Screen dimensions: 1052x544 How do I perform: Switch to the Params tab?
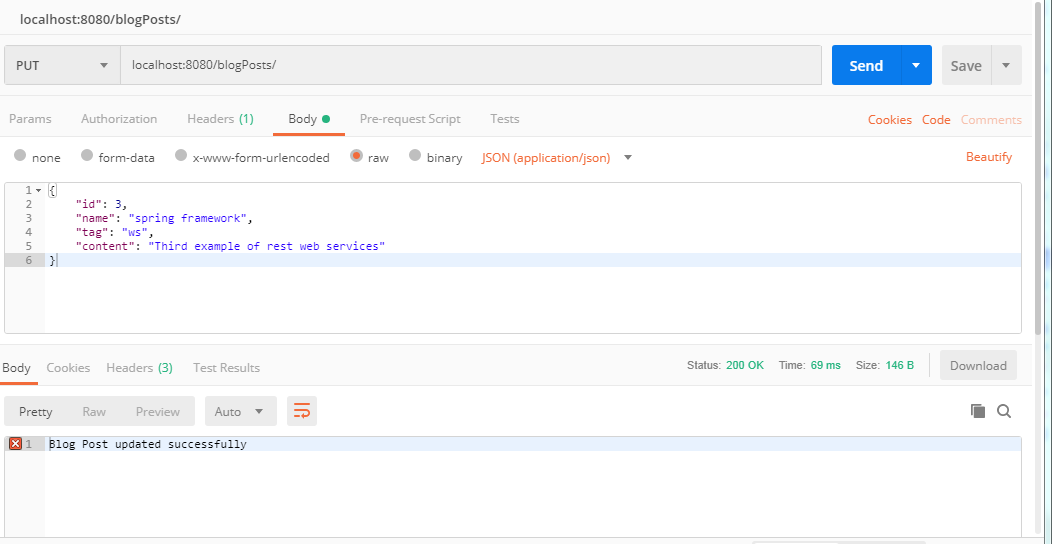click(x=30, y=119)
